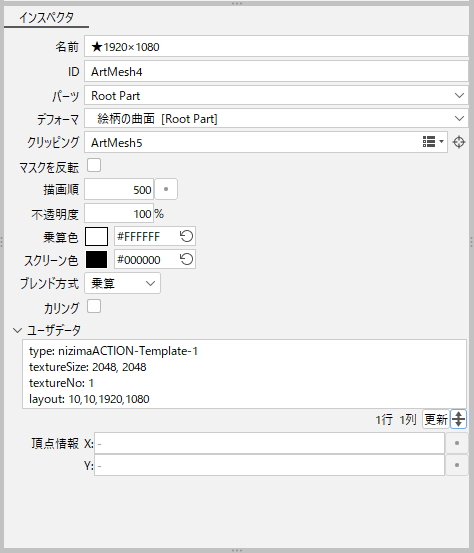The width and height of the screenshot is (474, 553).
Task: Click the clipping target crosshair icon
Action: pos(459,142)
